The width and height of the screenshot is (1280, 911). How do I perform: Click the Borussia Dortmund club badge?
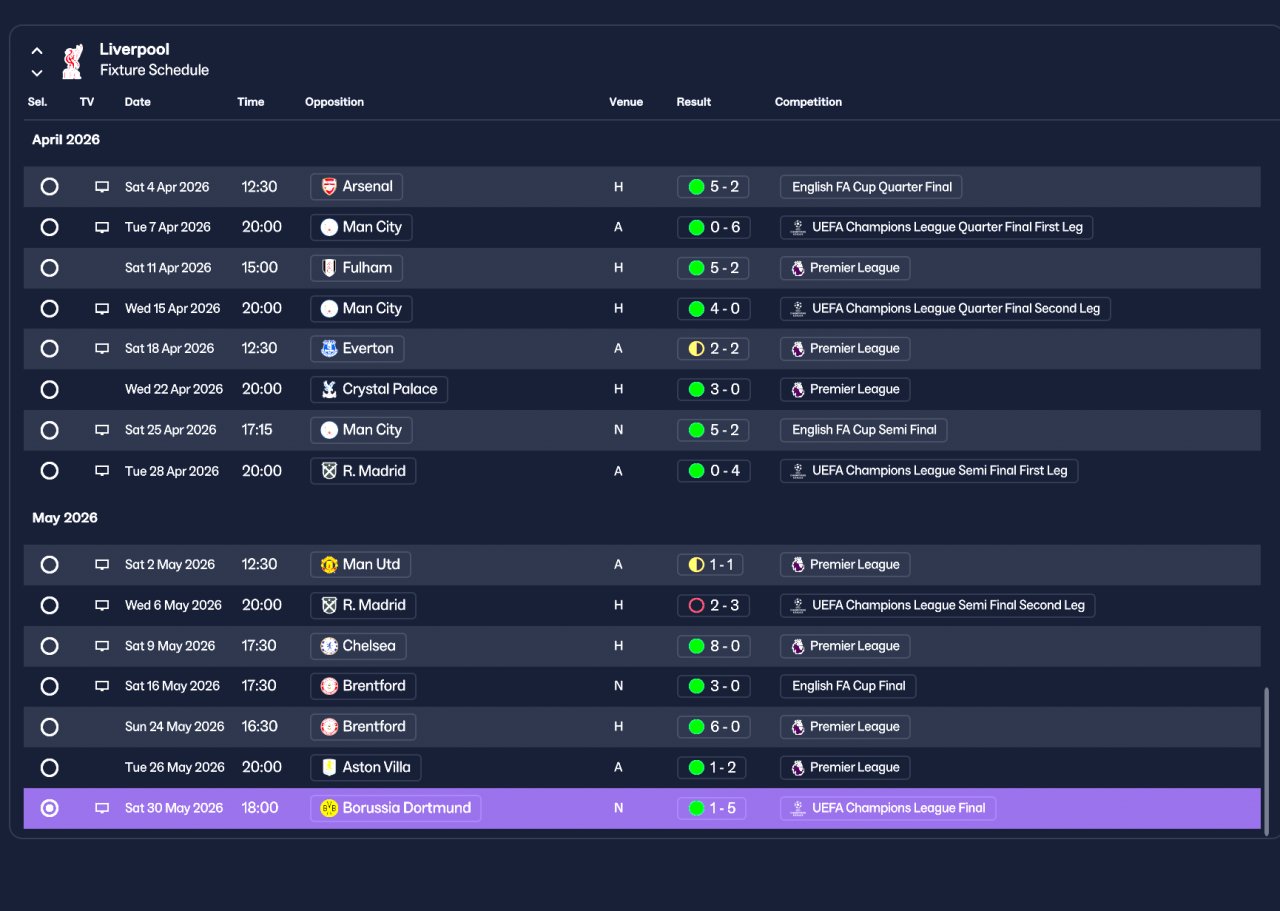tap(329, 808)
